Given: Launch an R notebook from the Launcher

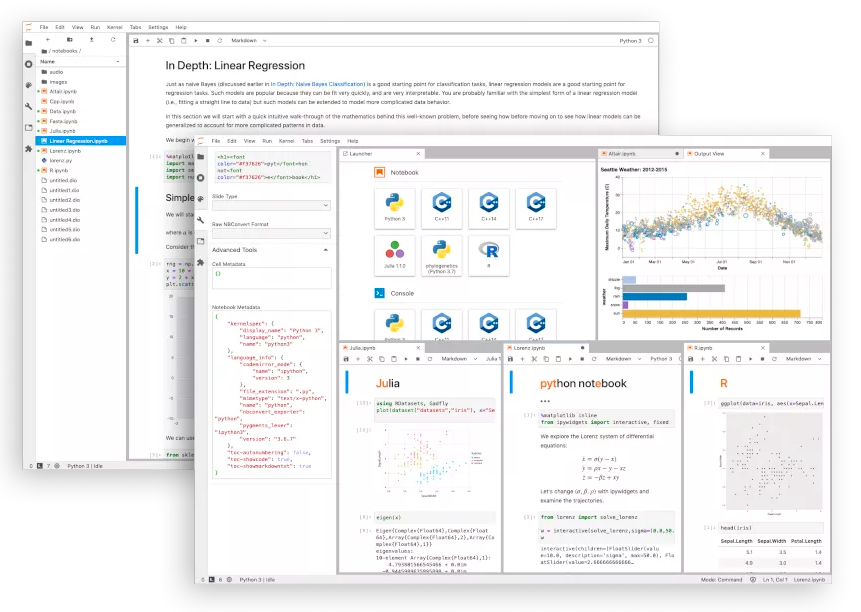Looking at the screenshot, I should [x=489, y=255].
